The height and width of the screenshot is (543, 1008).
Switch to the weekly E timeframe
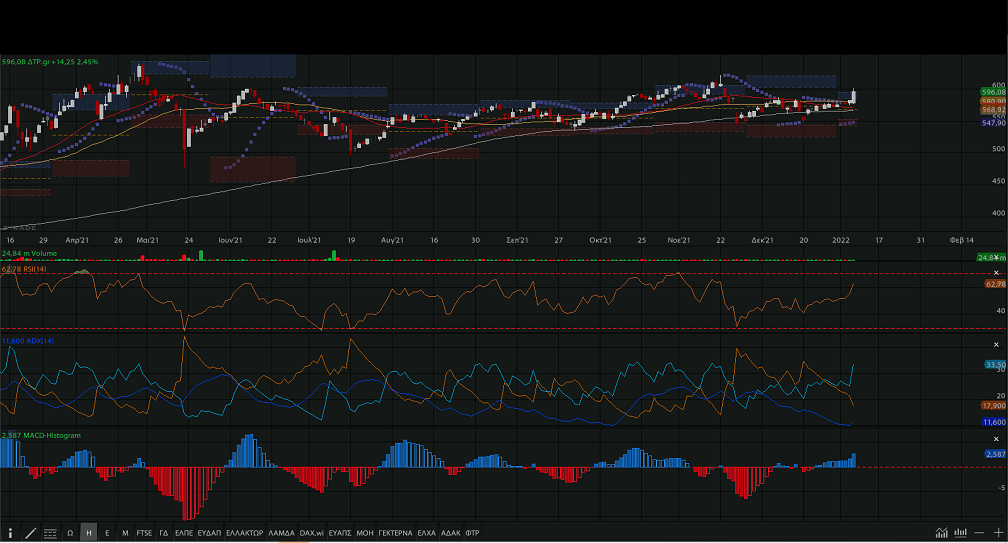point(107,533)
